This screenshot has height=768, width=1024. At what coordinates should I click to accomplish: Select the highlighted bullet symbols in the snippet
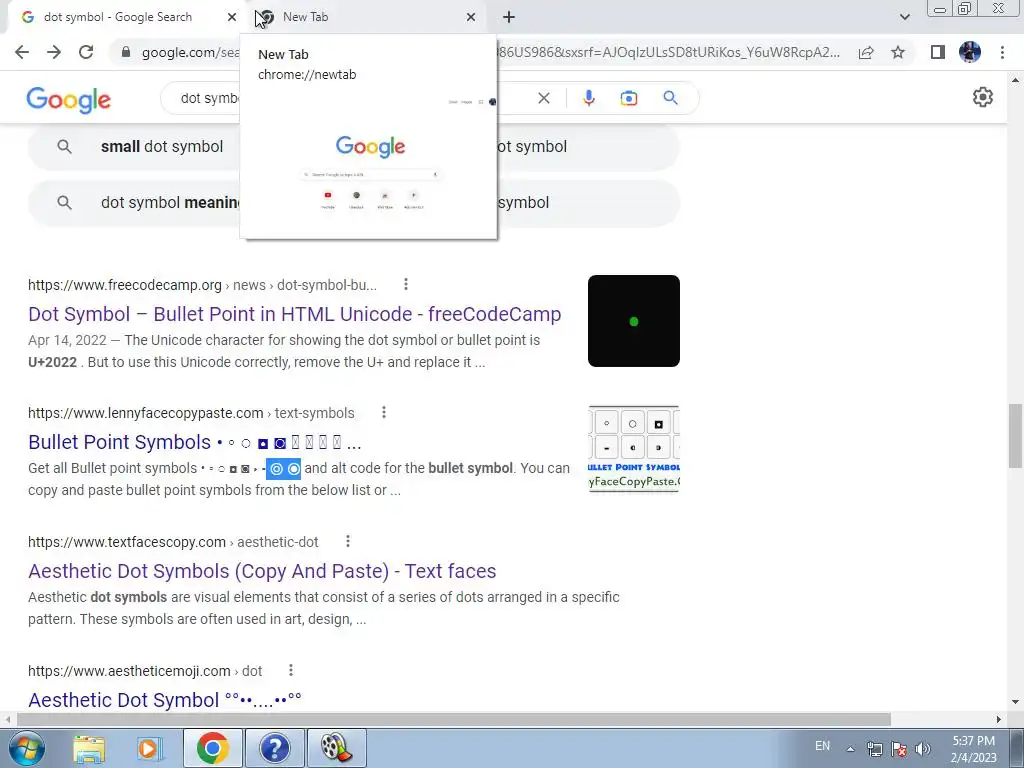coord(284,468)
